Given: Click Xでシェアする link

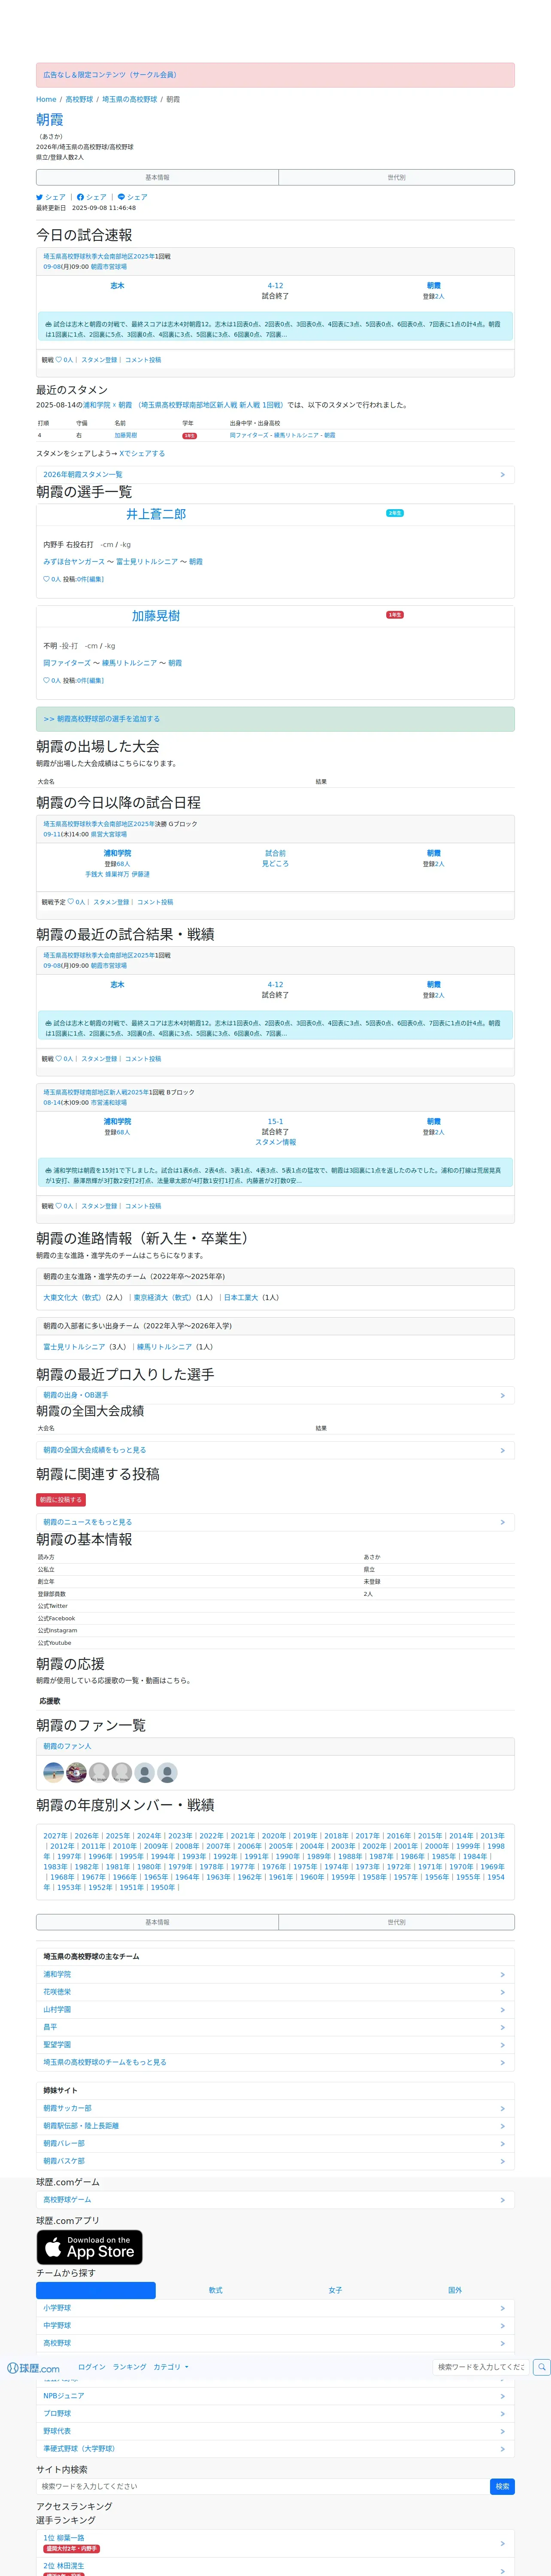Looking at the screenshot, I should click(x=142, y=453).
